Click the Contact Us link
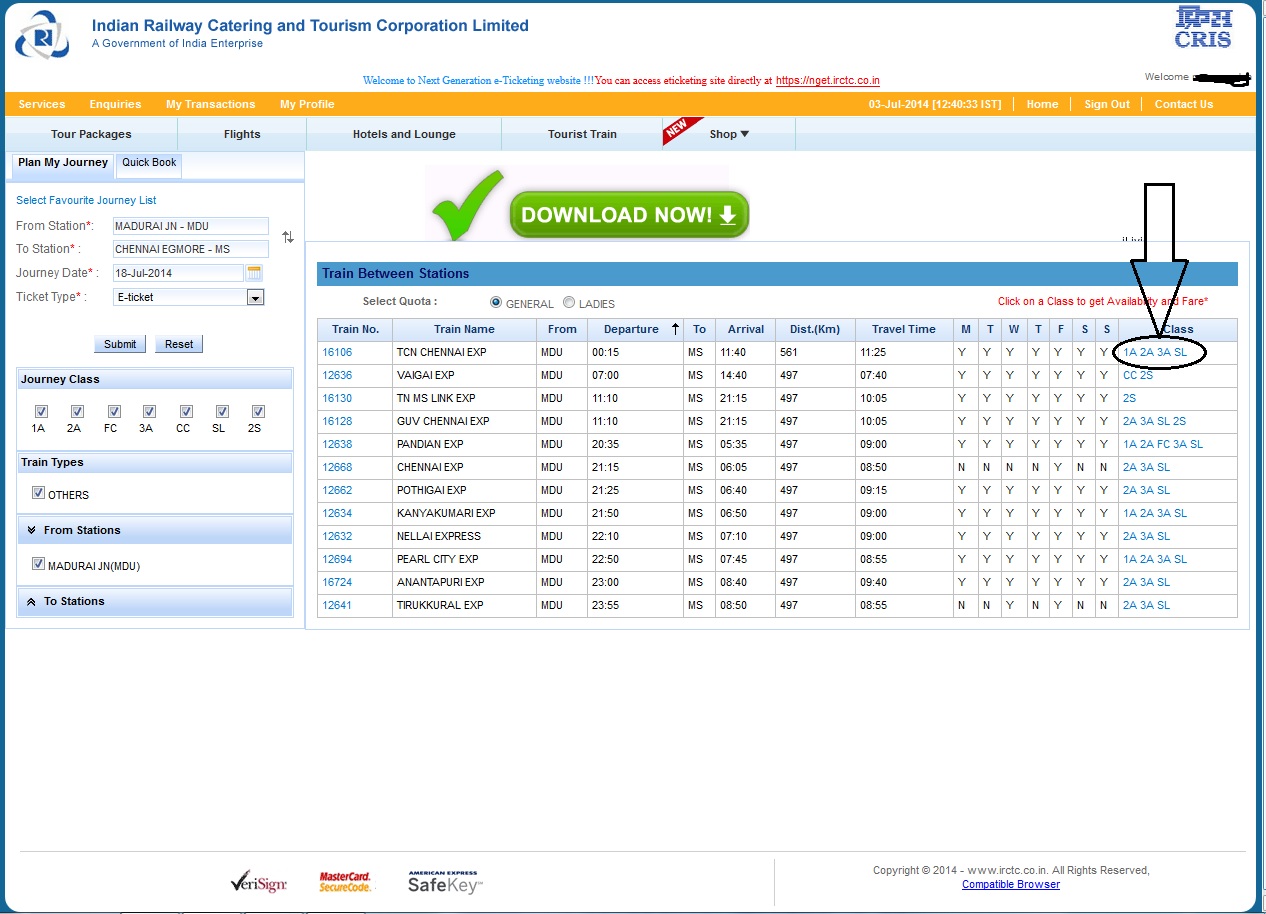This screenshot has width=1266, height=914. 1184,104
